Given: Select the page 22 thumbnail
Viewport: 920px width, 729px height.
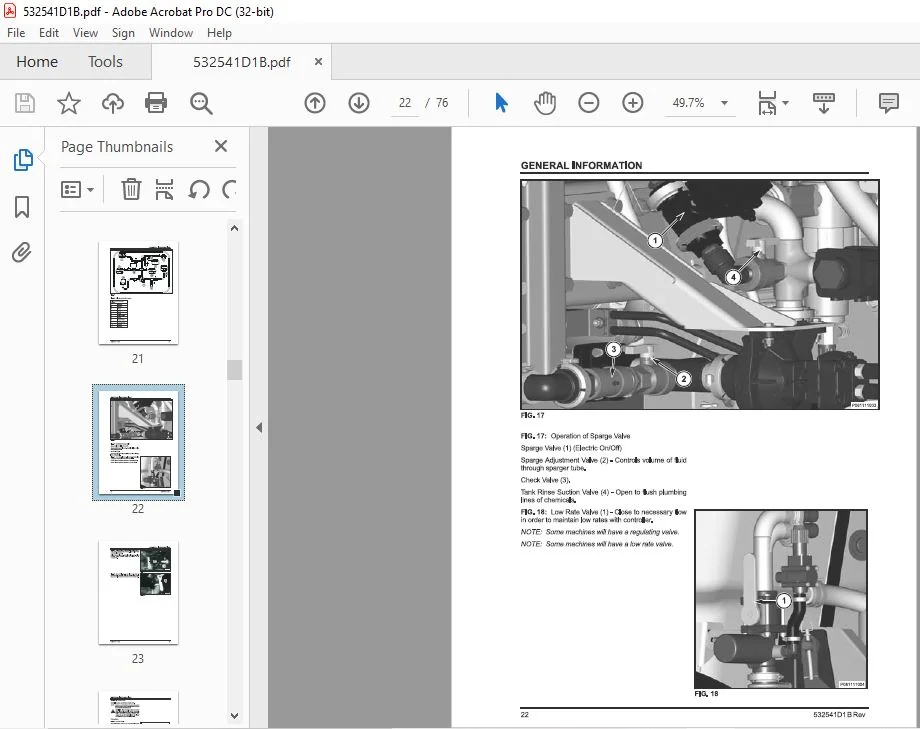Looking at the screenshot, I should (x=138, y=443).
